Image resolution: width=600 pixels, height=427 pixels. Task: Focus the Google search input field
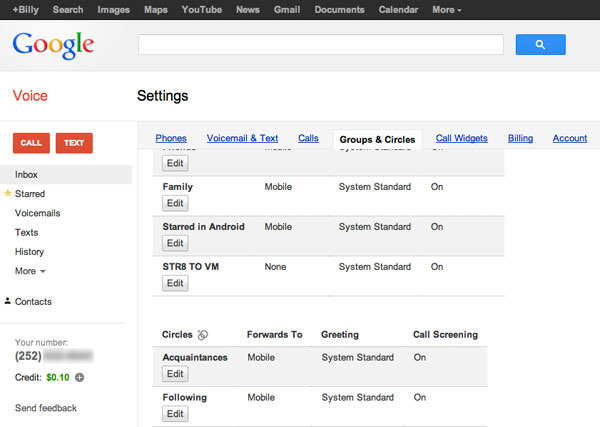coord(320,45)
